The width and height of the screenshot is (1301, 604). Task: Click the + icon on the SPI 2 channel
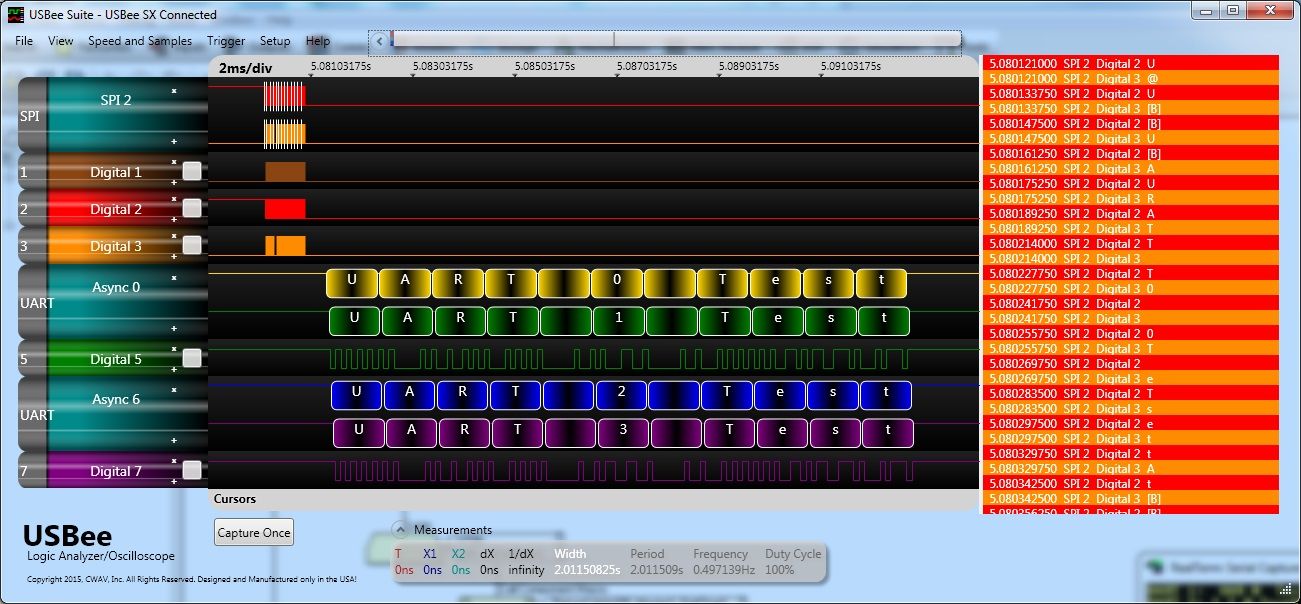pyautogui.click(x=173, y=141)
